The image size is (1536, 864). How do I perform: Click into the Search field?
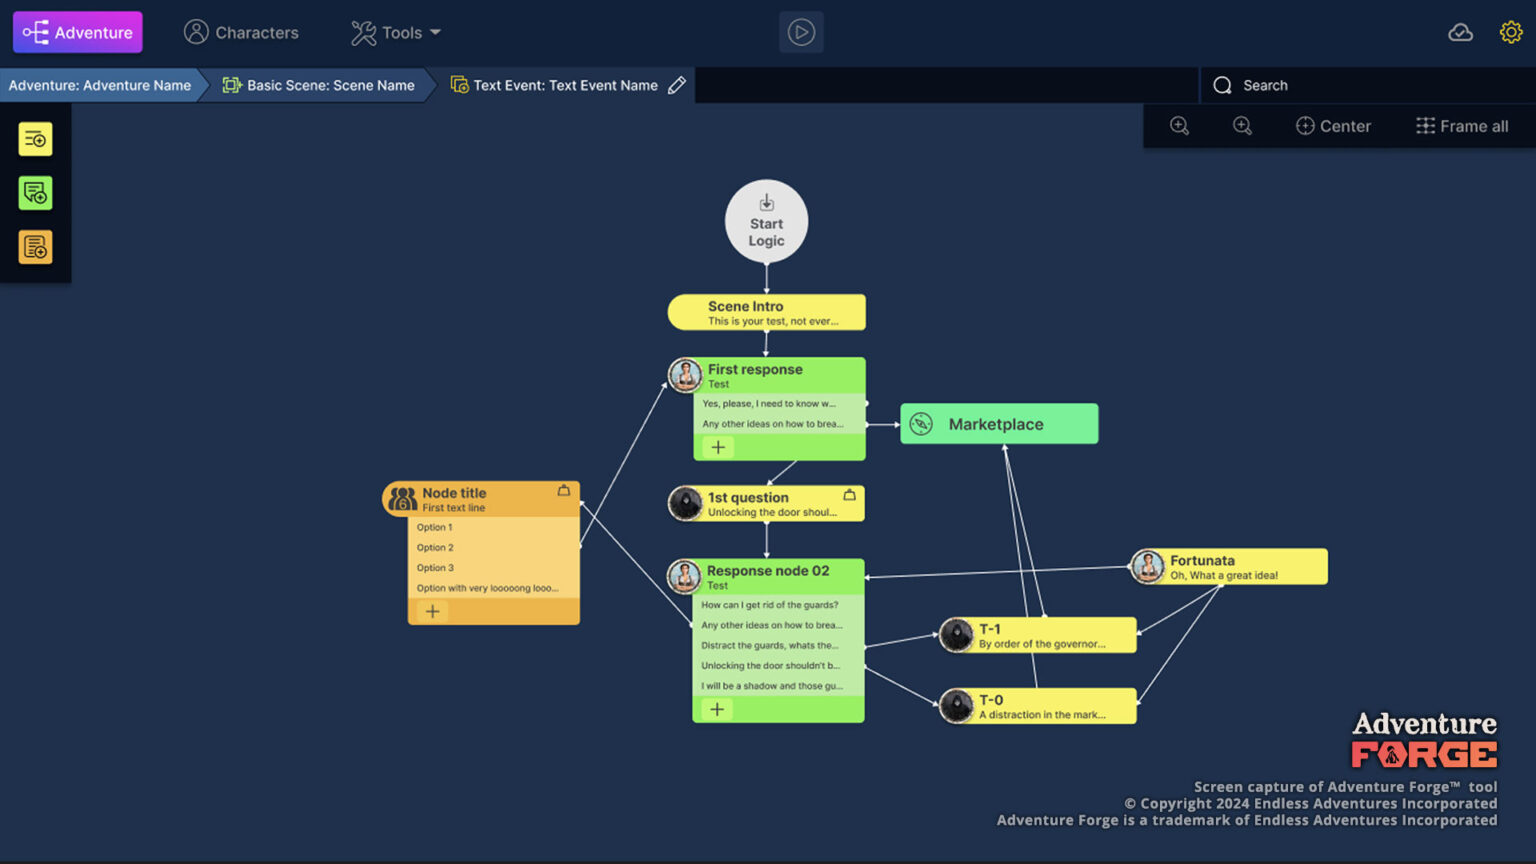point(1380,86)
